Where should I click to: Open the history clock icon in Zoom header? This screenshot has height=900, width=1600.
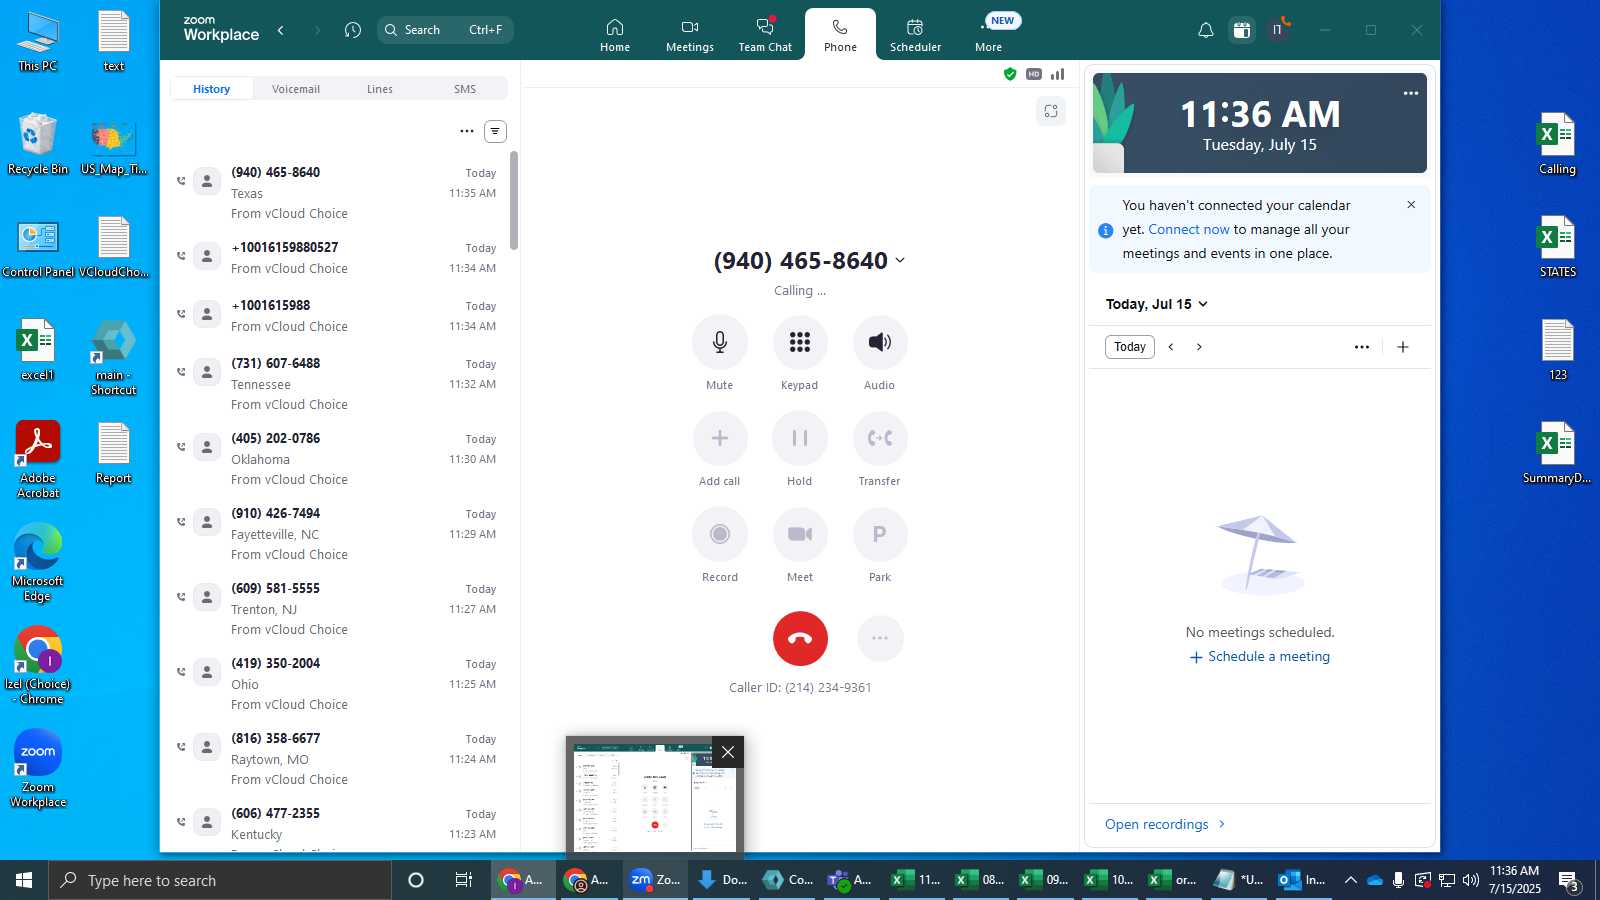[x=353, y=30]
